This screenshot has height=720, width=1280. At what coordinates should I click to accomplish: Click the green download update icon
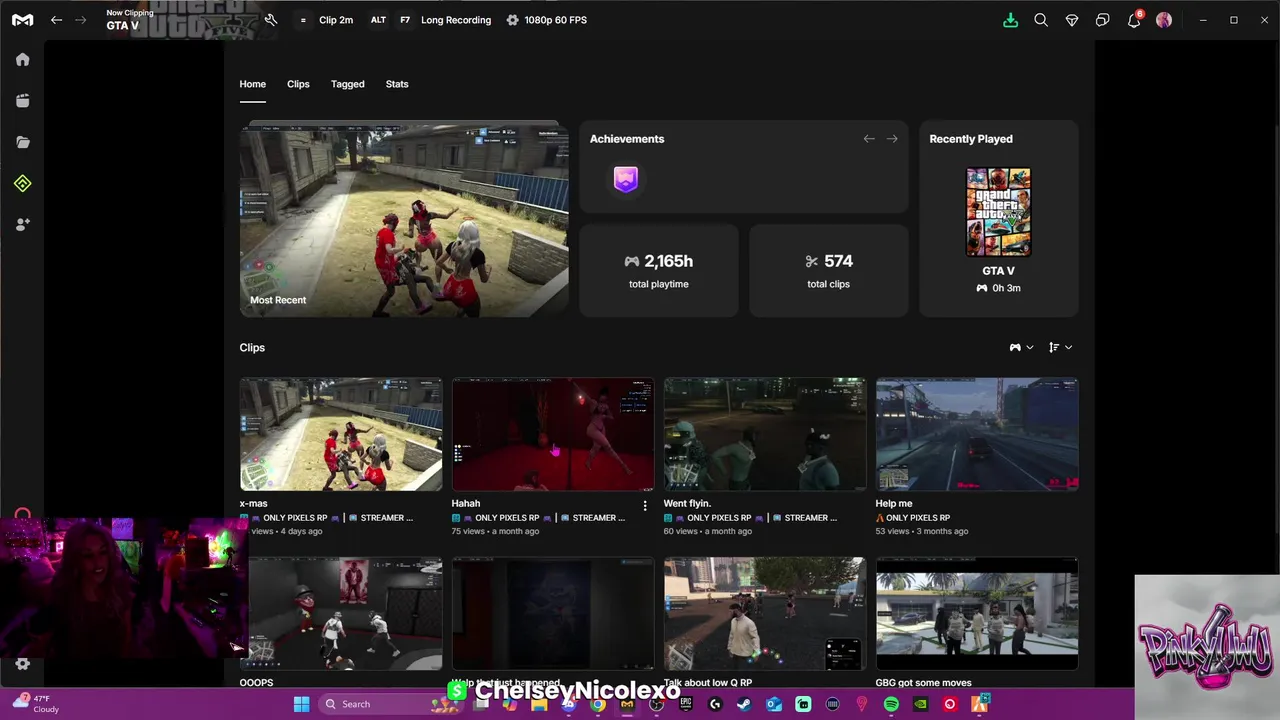(1010, 20)
